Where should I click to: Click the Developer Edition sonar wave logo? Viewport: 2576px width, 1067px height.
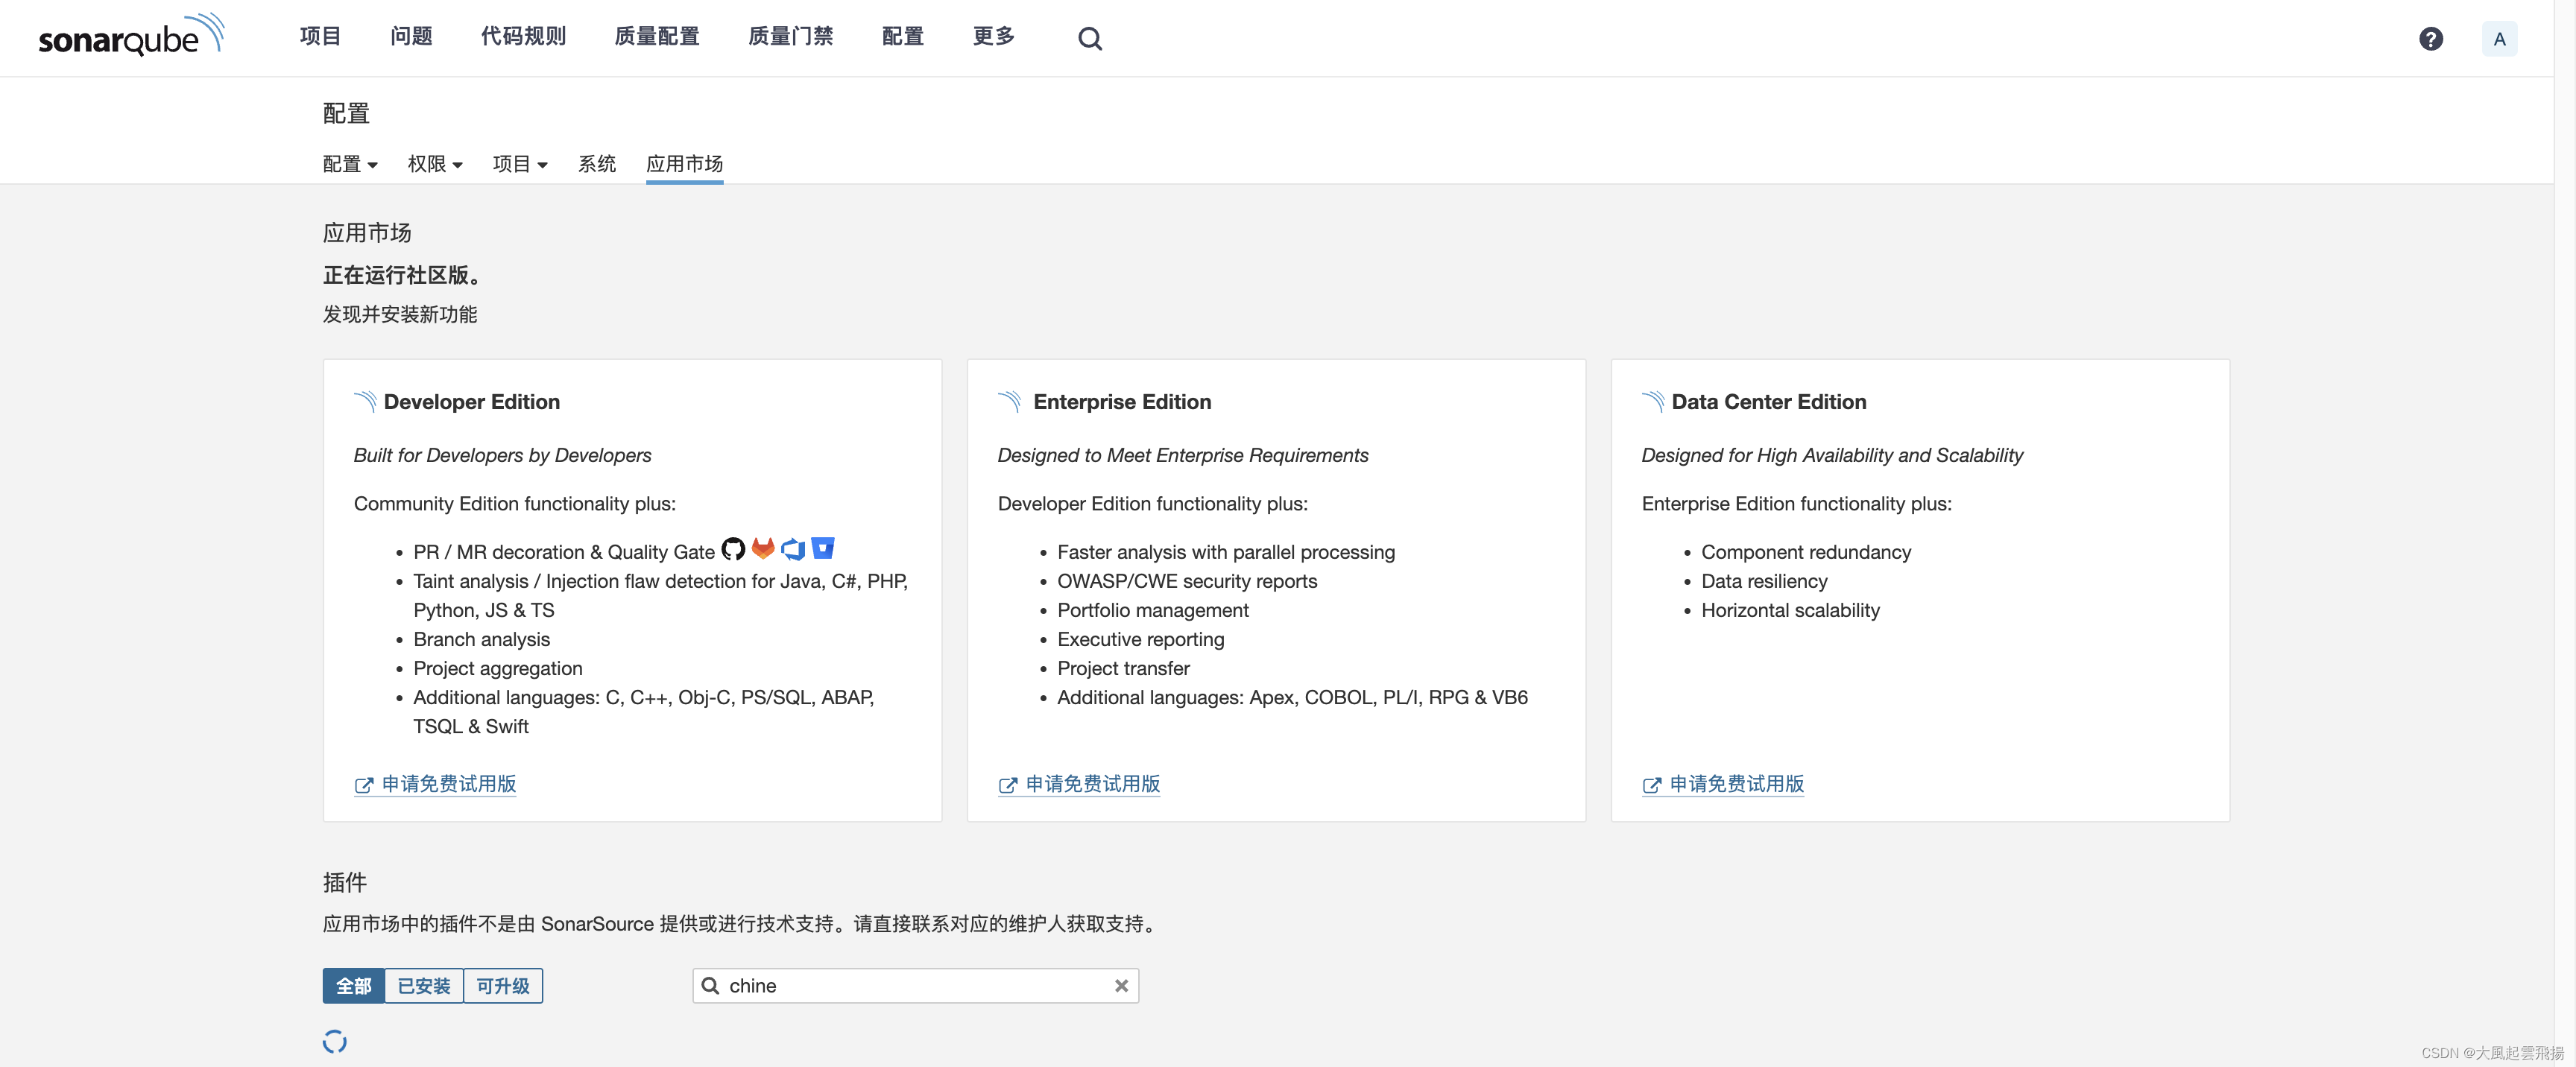tap(365, 402)
